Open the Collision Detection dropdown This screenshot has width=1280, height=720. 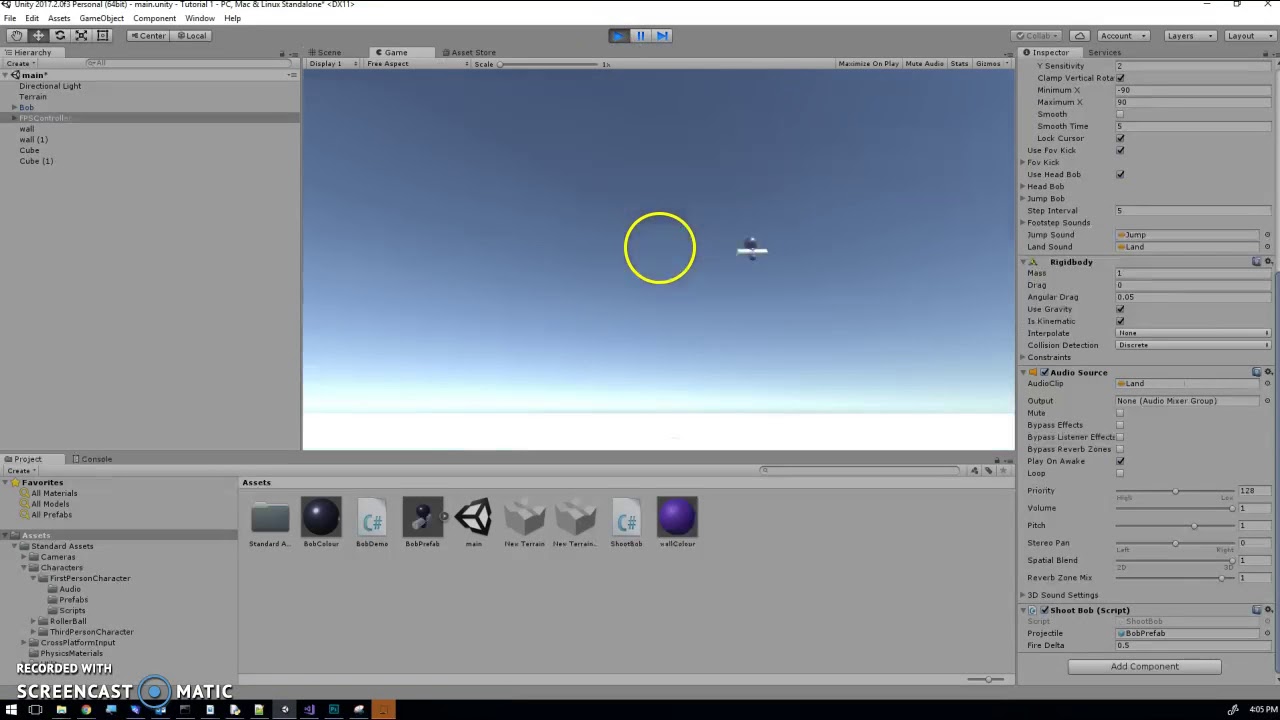tap(1193, 345)
